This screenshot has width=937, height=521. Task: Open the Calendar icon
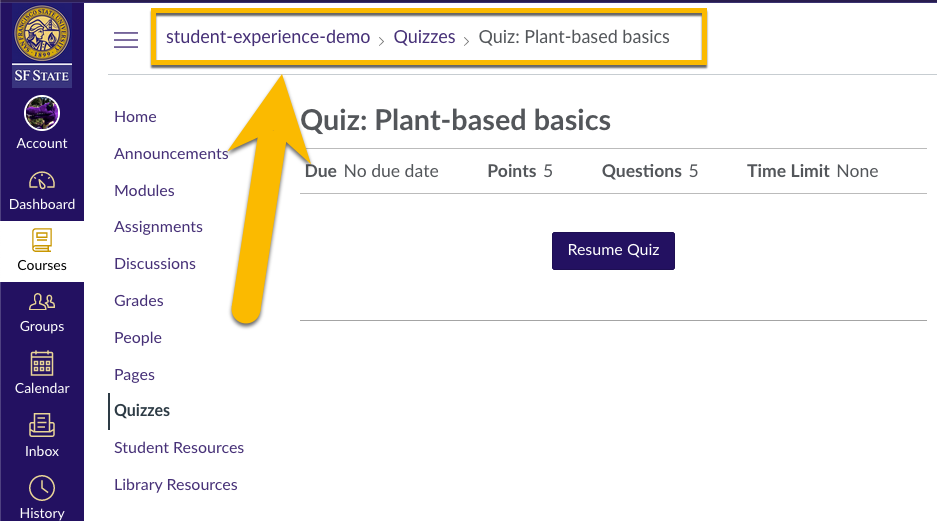pyautogui.click(x=42, y=363)
